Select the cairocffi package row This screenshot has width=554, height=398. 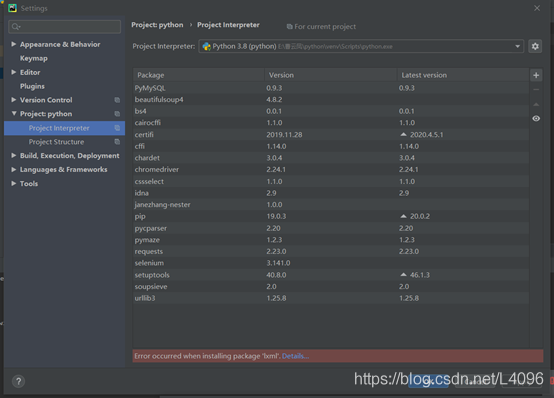pyautogui.click(x=331, y=123)
